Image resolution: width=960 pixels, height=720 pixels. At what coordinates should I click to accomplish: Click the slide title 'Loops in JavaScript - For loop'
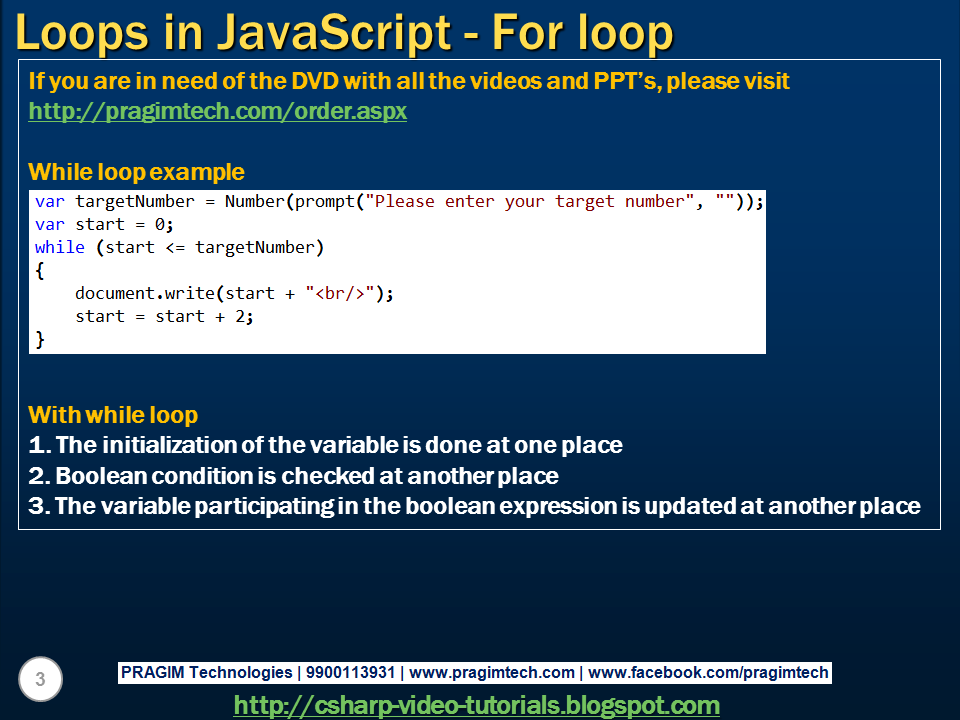[344, 32]
